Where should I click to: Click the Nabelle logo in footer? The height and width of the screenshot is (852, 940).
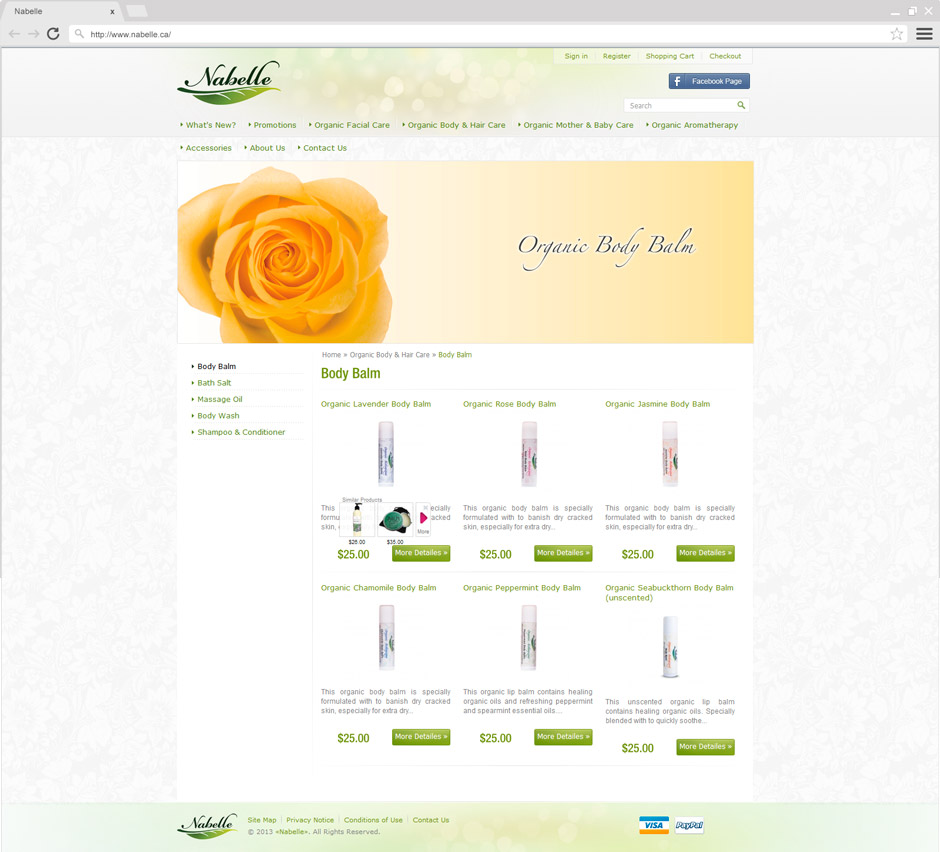click(x=207, y=826)
